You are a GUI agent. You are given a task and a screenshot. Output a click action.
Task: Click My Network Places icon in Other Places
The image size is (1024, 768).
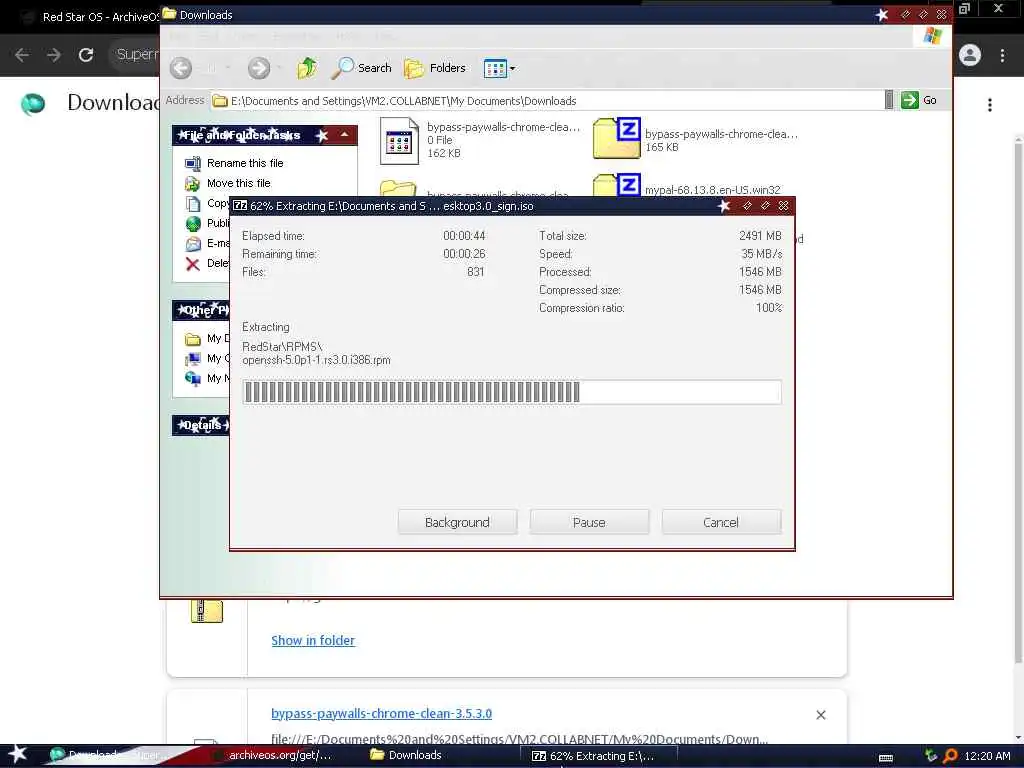193,378
